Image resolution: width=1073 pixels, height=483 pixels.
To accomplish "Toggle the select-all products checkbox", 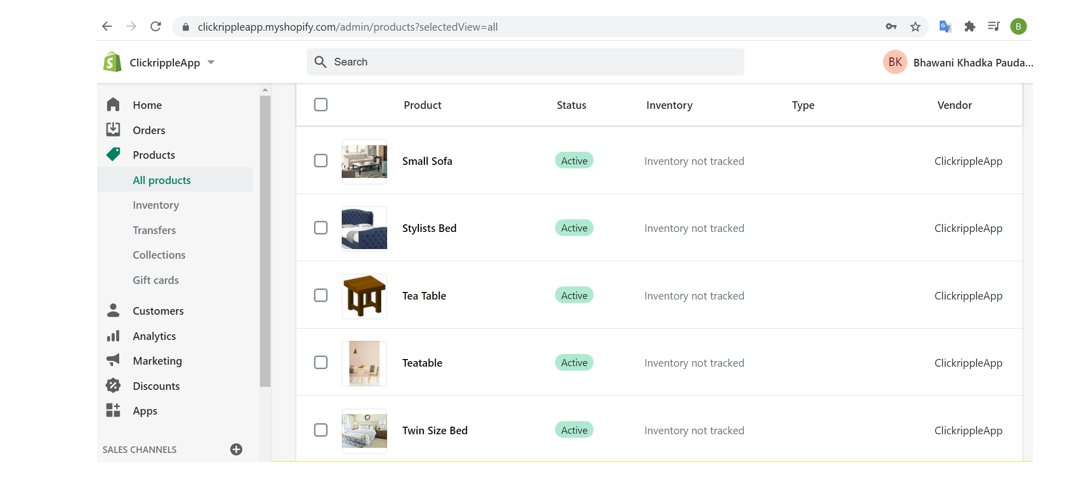I will tap(321, 105).
